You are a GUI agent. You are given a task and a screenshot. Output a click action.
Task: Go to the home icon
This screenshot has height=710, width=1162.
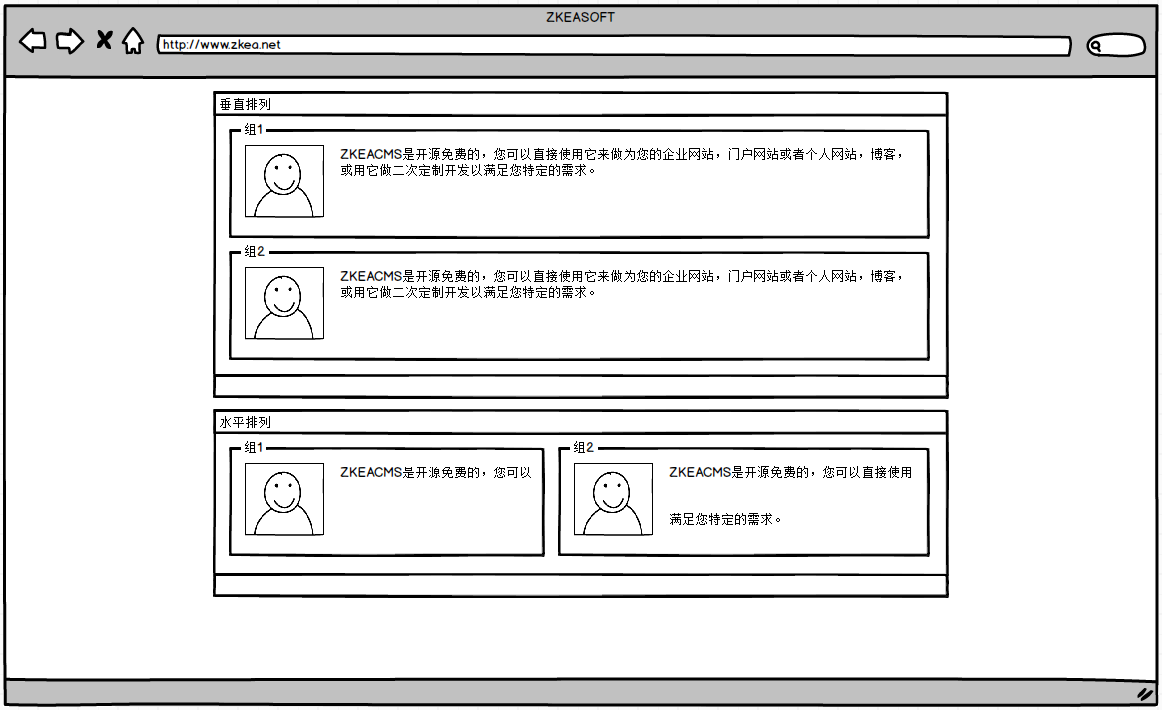coord(133,41)
